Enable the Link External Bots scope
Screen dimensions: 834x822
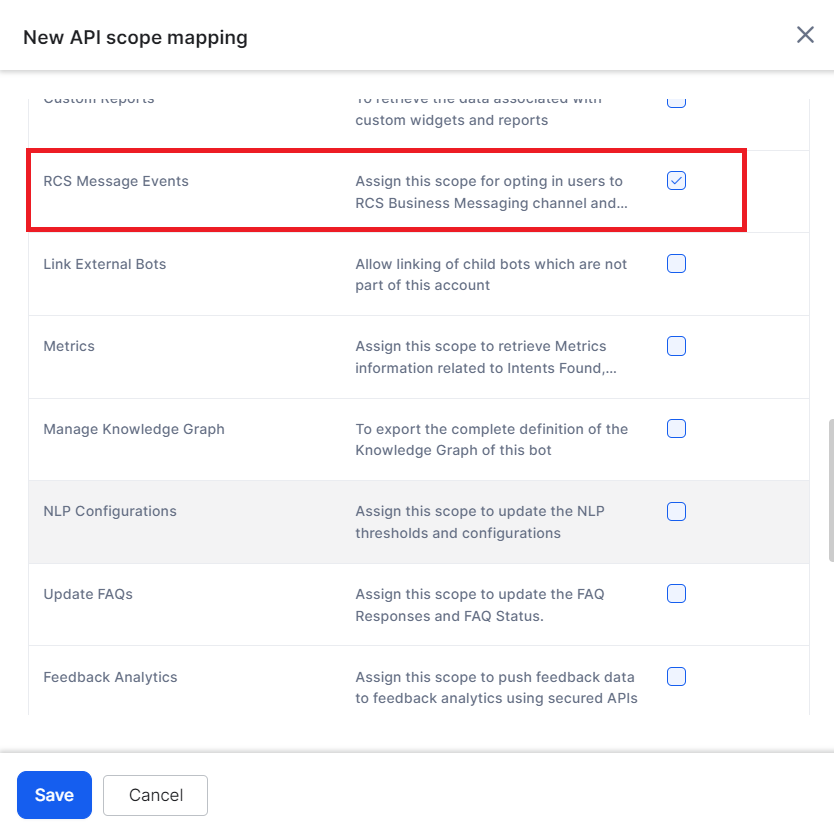pos(676,263)
